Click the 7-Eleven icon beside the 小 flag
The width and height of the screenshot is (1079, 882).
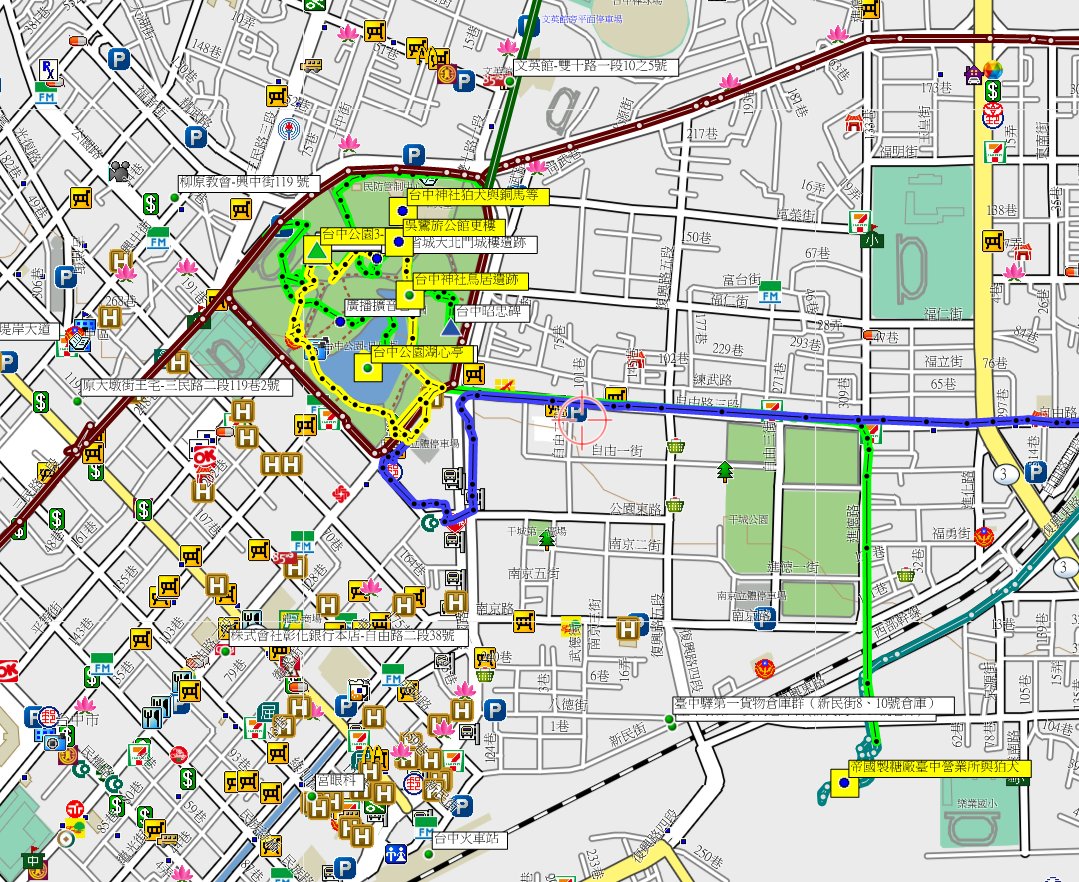(x=860, y=221)
